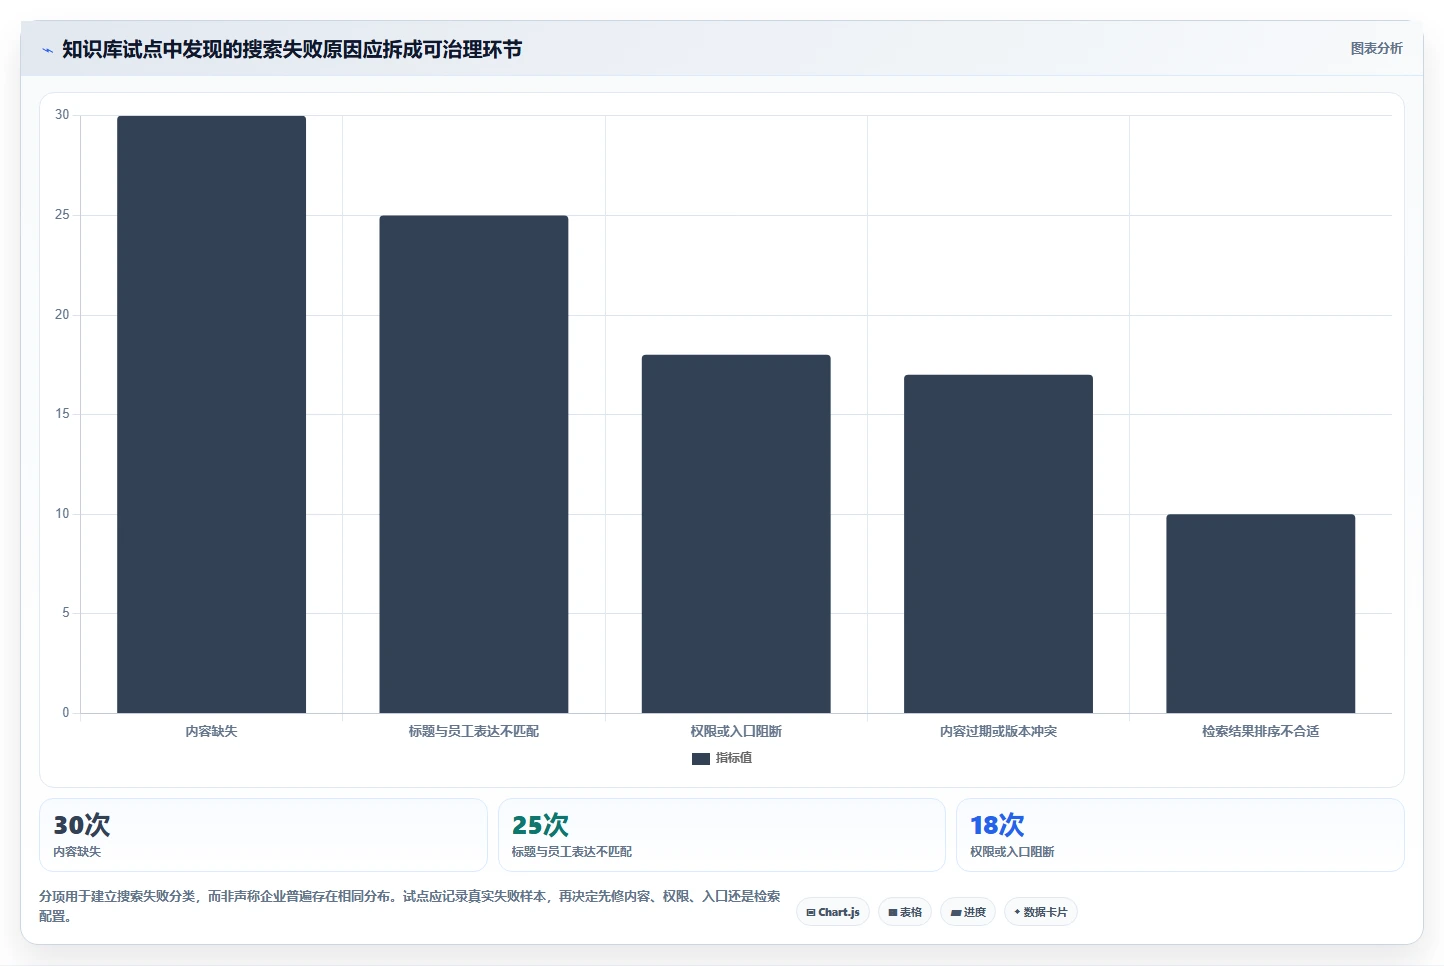1444x966 pixels.
Task: Click the y-axis value 0
Action: [66, 713]
